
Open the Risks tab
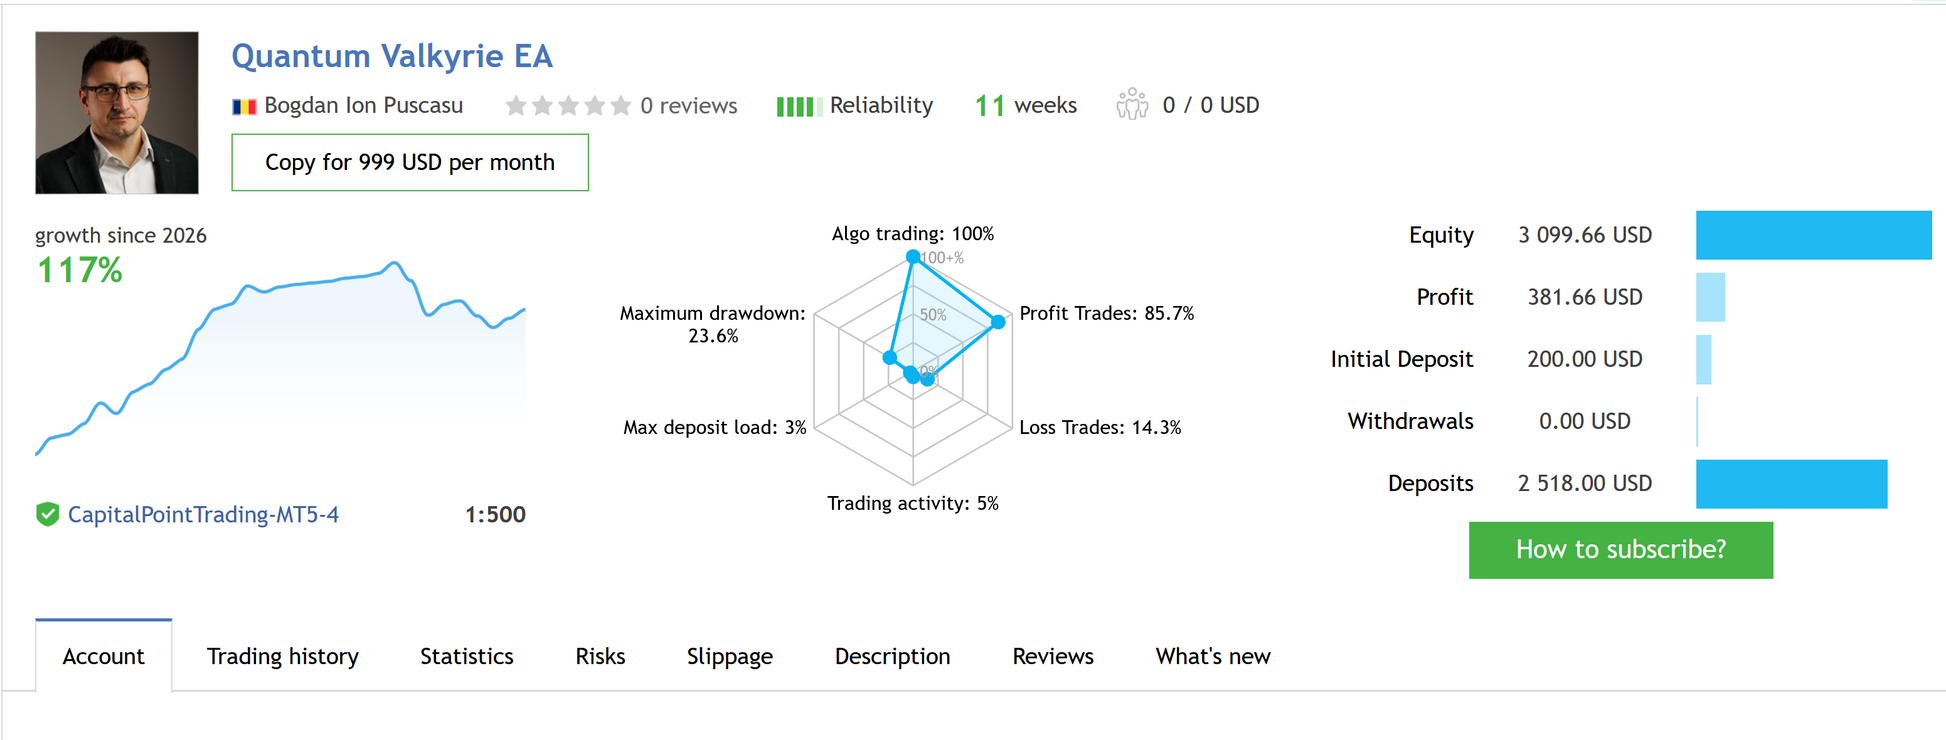(x=600, y=656)
